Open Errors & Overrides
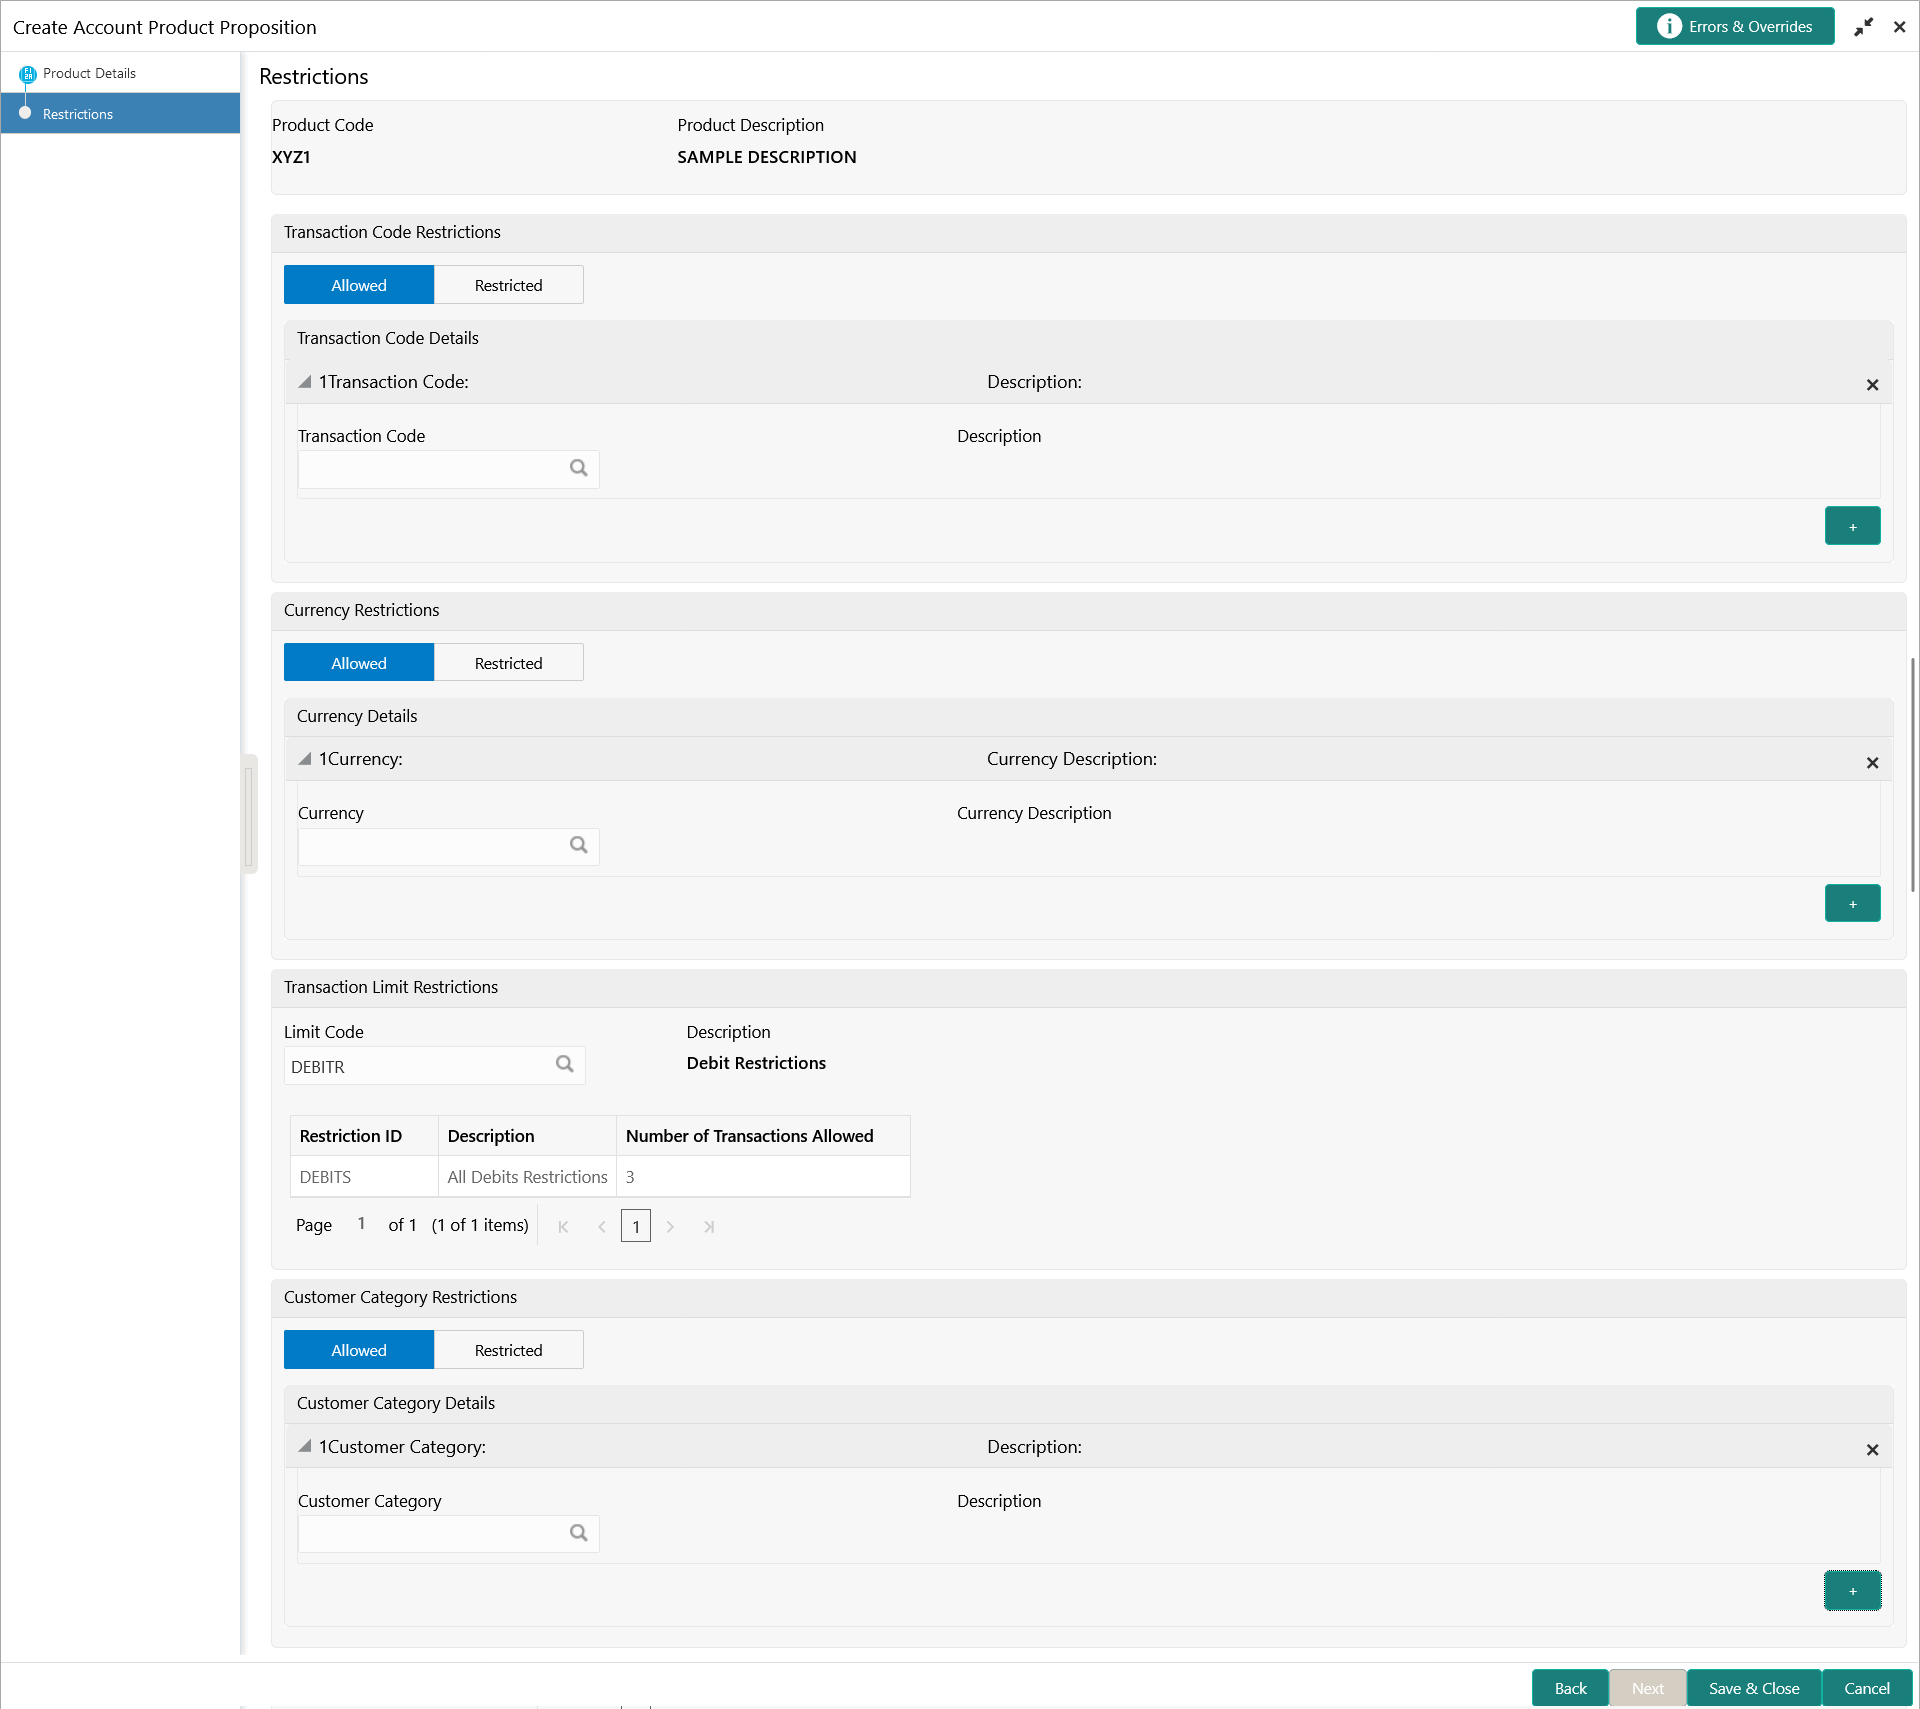1920x1709 pixels. [1735, 27]
